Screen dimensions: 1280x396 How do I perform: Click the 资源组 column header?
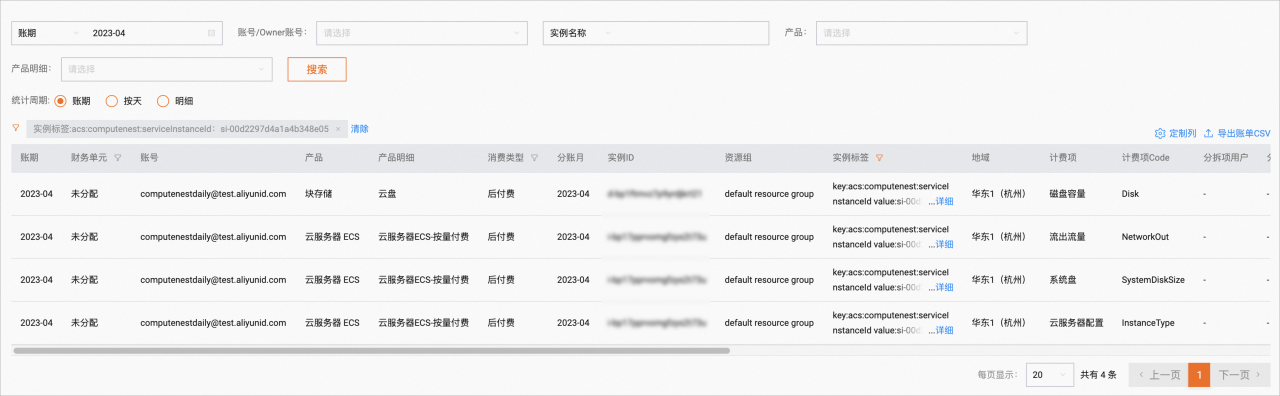click(x=738, y=158)
